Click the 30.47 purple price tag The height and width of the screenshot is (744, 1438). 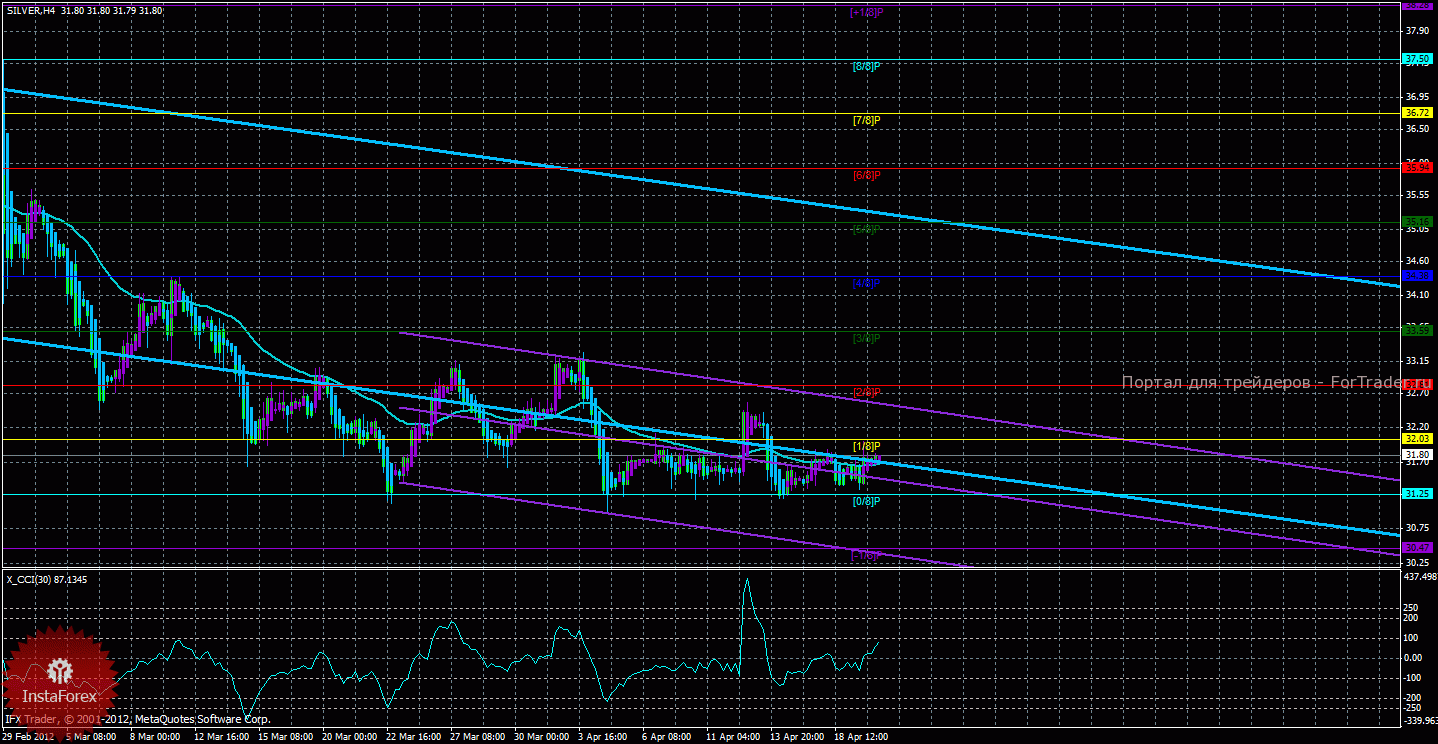click(x=1418, y=548)
